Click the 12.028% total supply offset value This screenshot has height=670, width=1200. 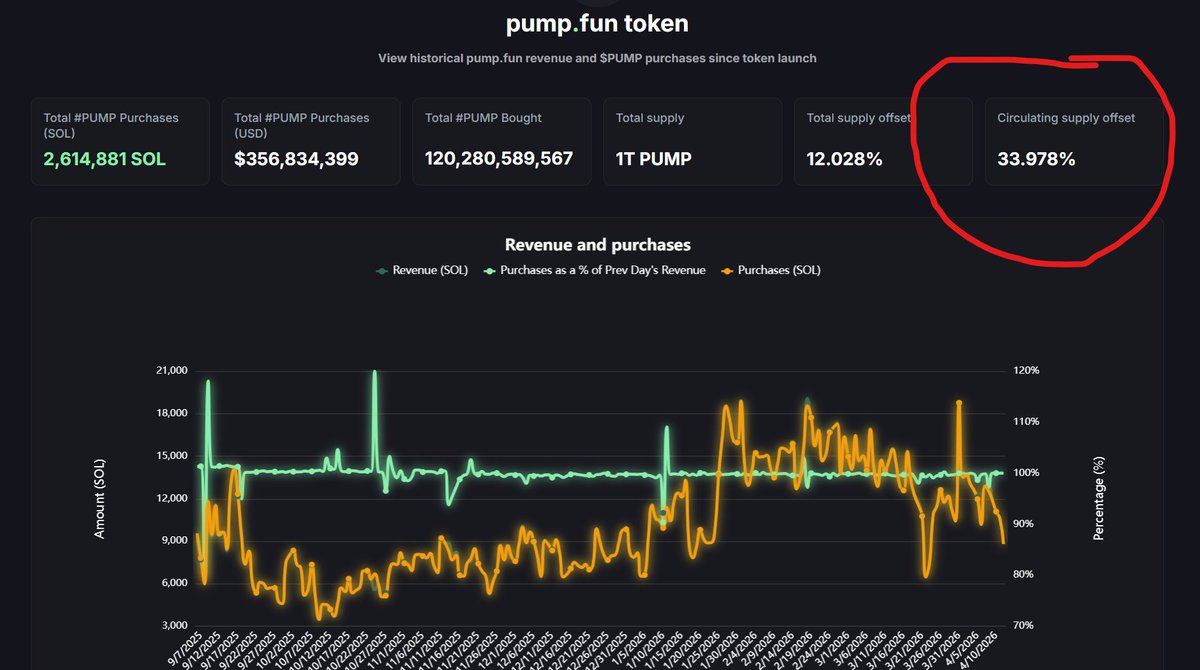pos(844,159)
